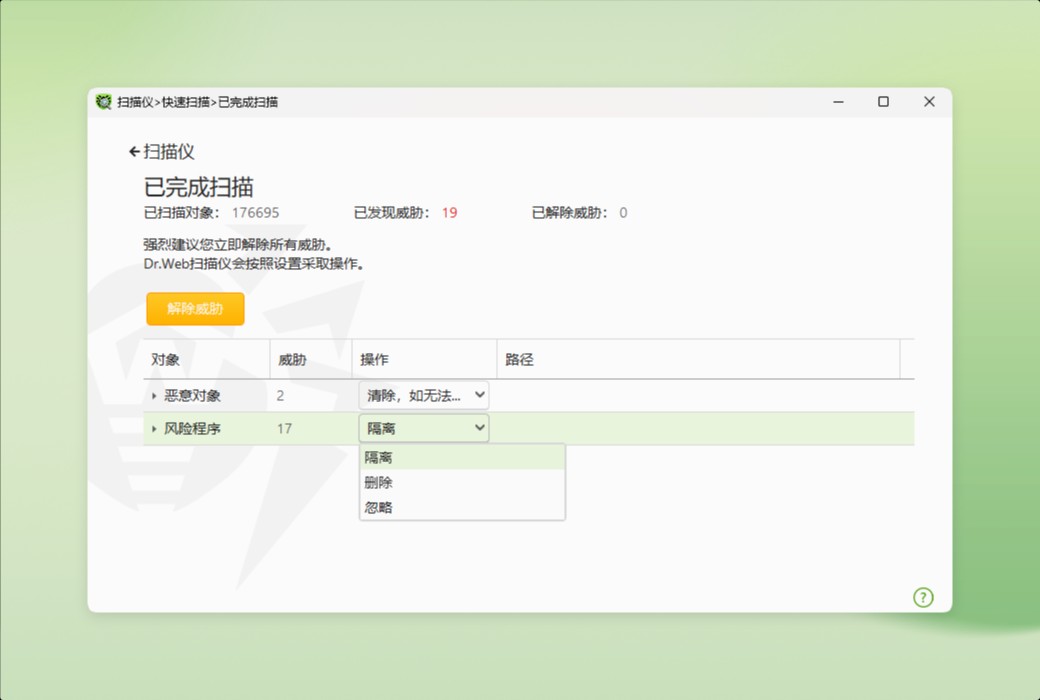Open the action dropdown showing 清除，如无法...
The image size is (1040, 700).
coord(423,394)
